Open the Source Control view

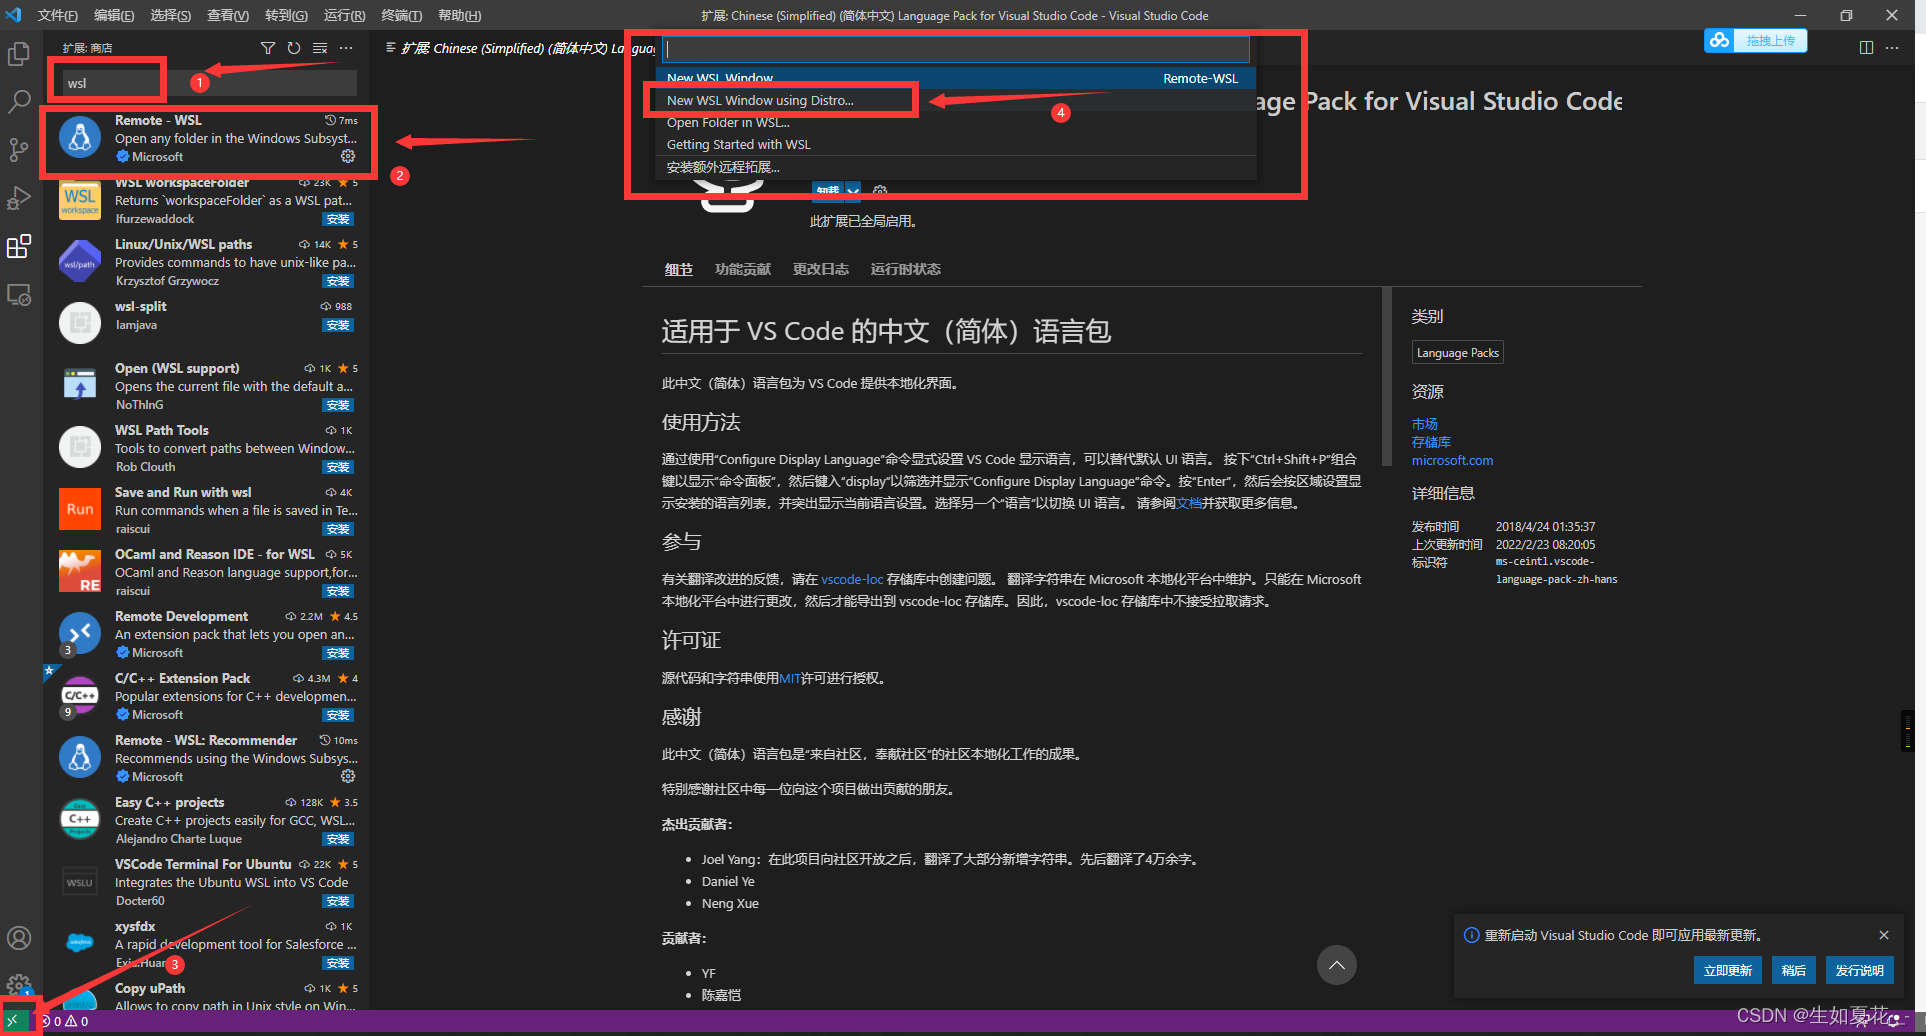pyautogui.click(x=19, y=149)
